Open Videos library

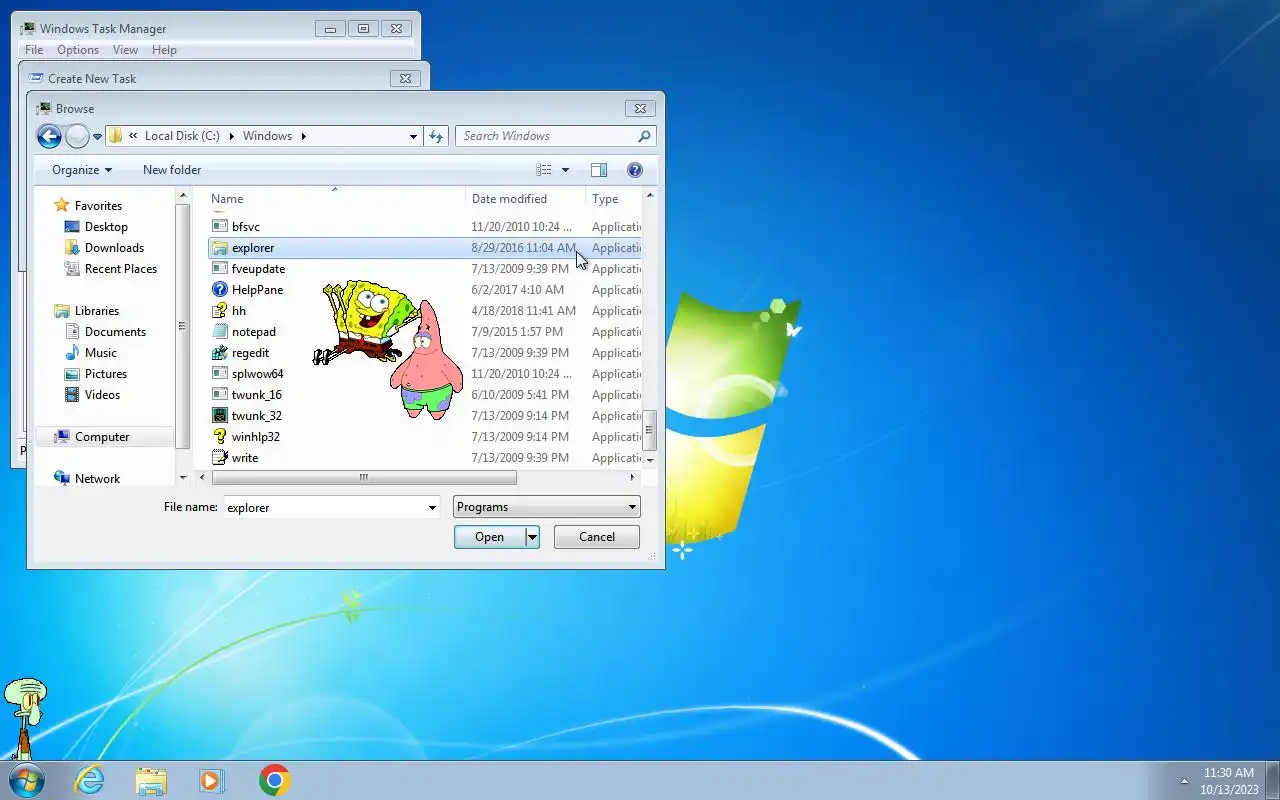[102, 395]
